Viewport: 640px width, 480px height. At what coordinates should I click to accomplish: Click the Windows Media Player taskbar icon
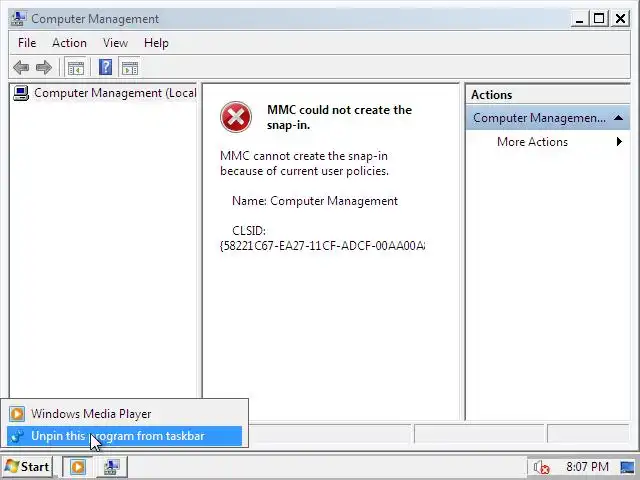pyautogui.click(x=78, y=467)
